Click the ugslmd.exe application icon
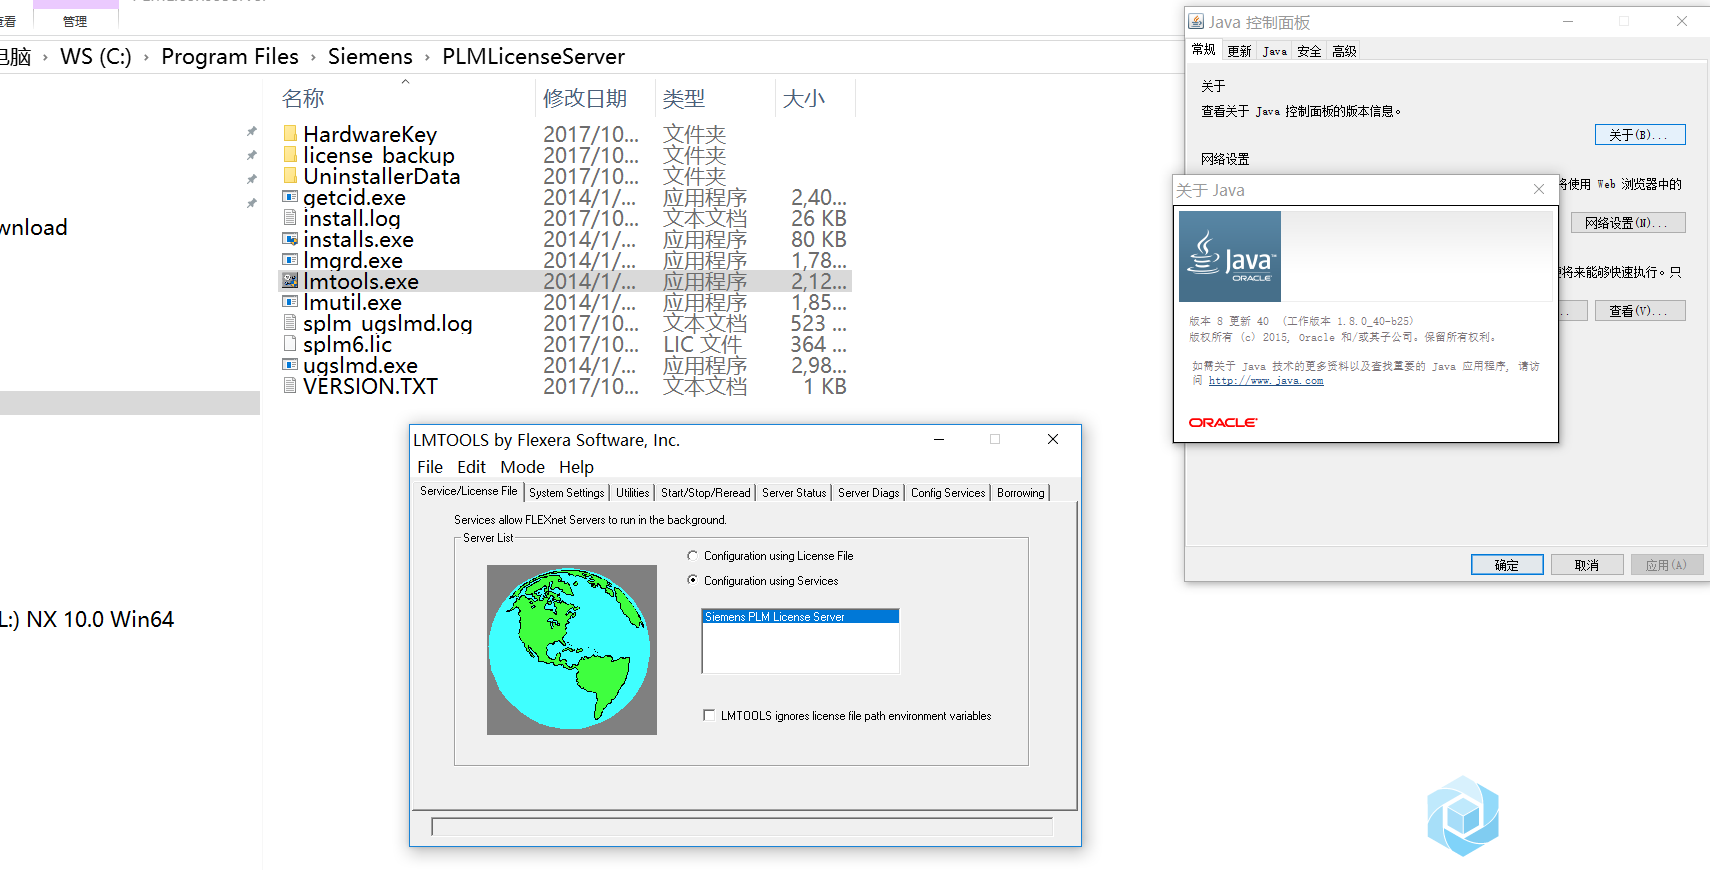 (x=290, y=365)
